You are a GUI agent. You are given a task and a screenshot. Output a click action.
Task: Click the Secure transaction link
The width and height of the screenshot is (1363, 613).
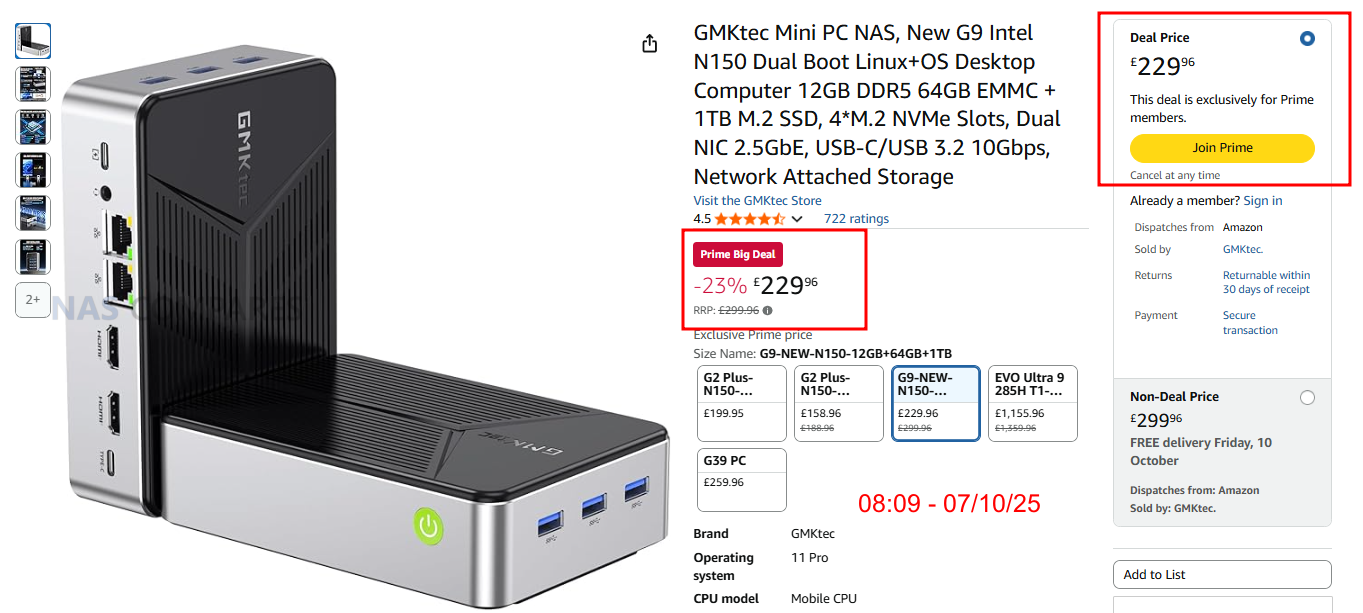pyautogui.click(x=1250, y=323)
